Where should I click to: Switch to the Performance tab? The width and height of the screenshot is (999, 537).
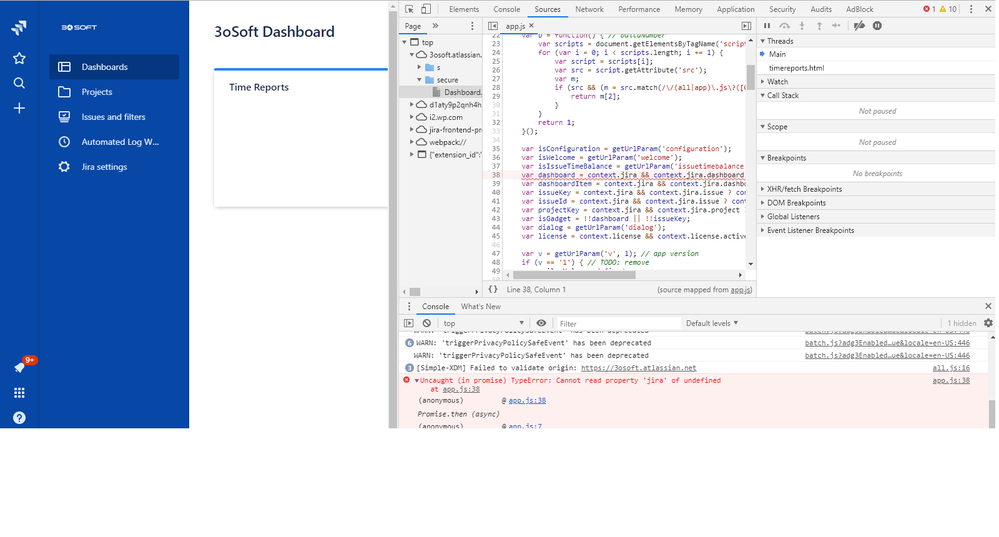tap(638, 9)
